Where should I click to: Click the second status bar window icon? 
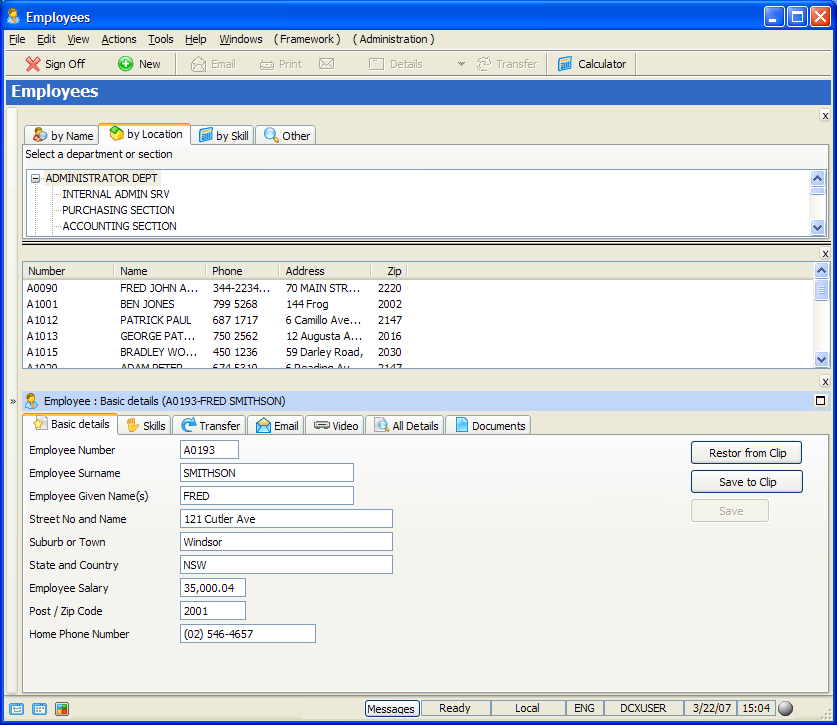(39, 709)
